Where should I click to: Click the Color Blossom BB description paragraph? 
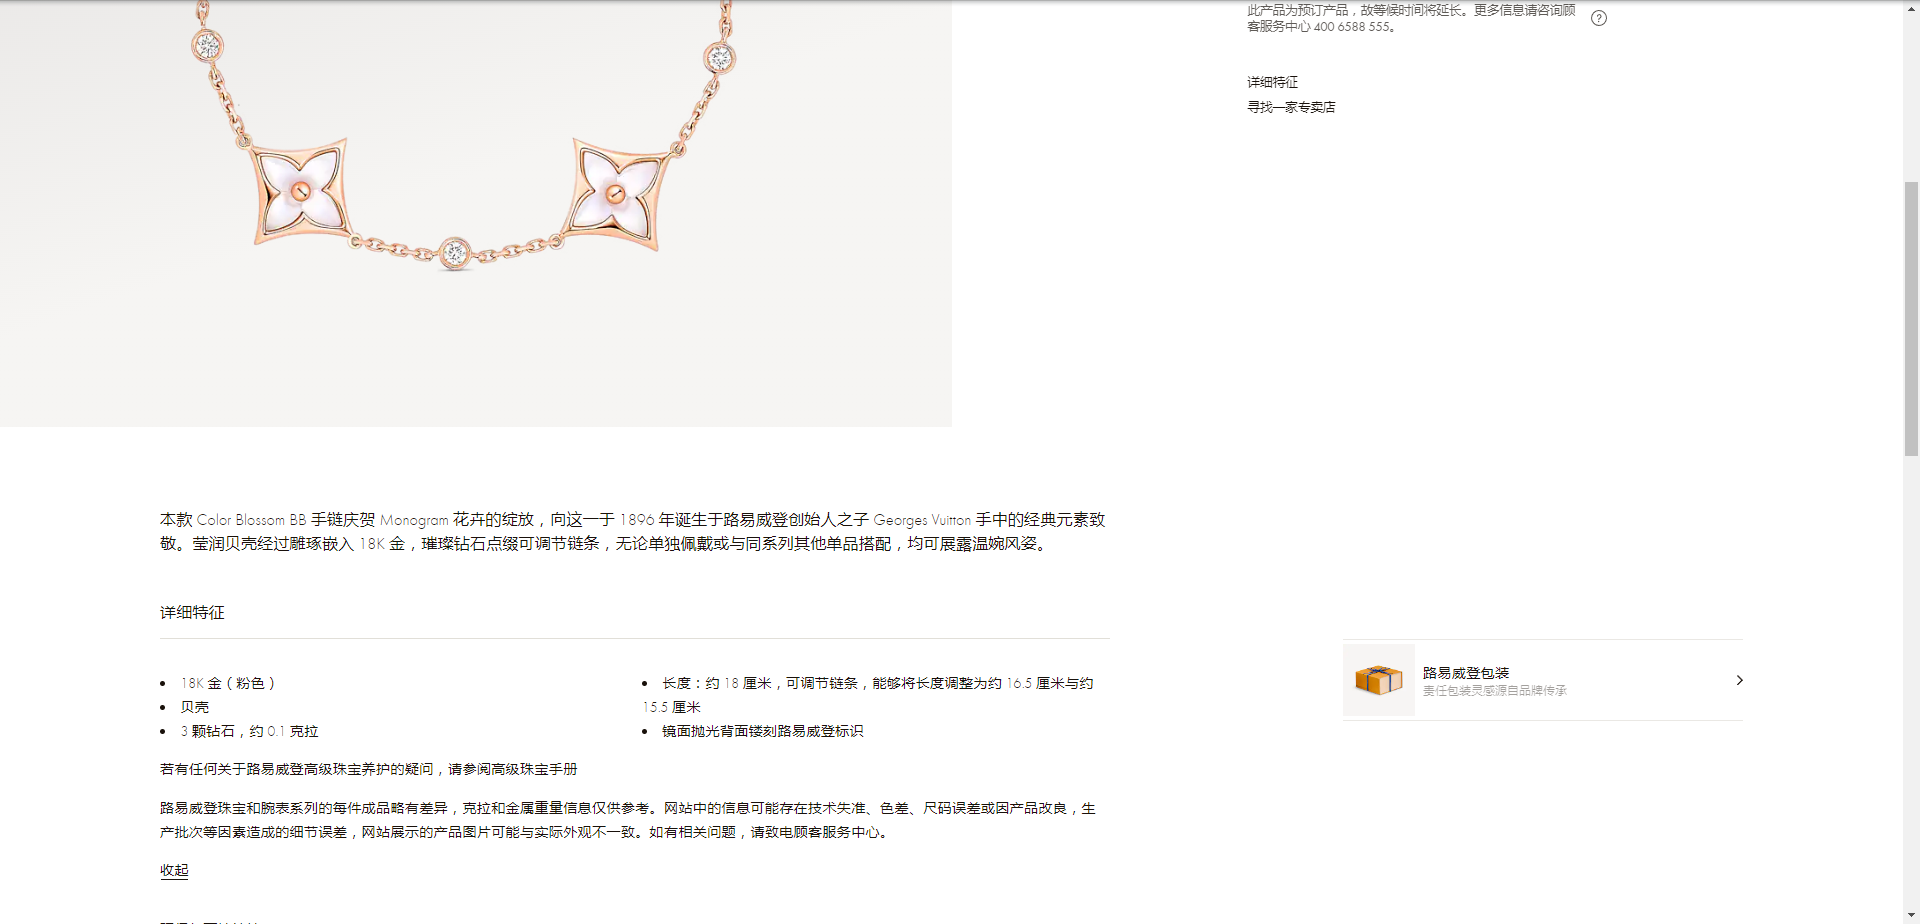pyautogui.click(x=632, y=532)
